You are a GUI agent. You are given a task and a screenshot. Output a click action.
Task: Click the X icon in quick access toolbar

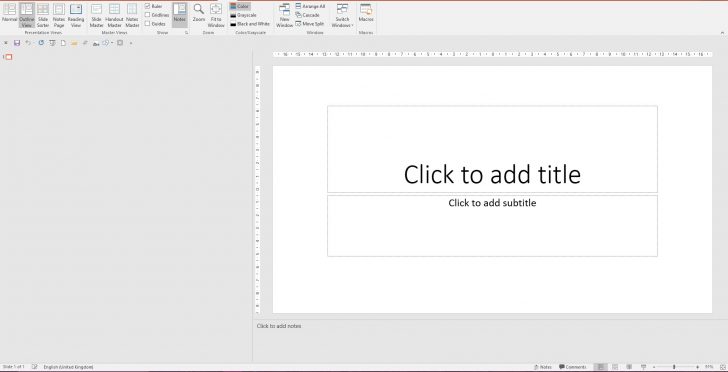(6, 43)
